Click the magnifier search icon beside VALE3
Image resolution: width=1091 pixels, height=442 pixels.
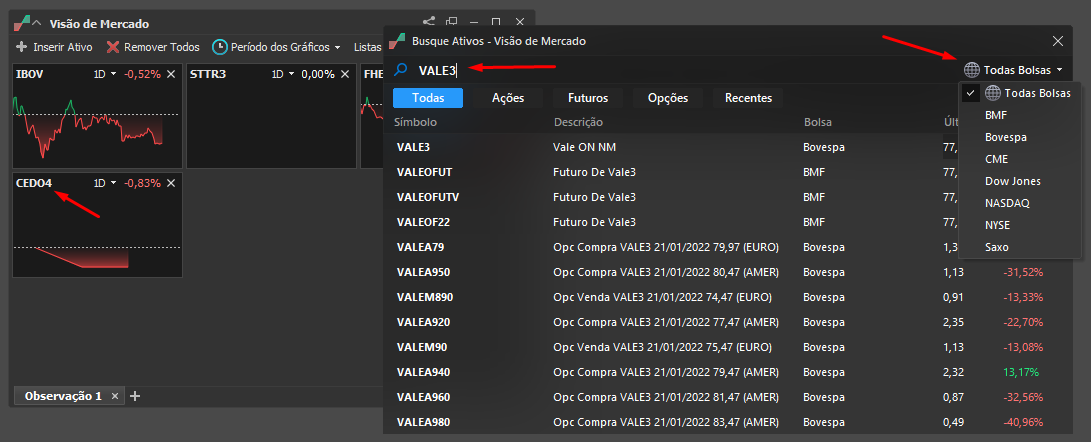pos(401,70)
